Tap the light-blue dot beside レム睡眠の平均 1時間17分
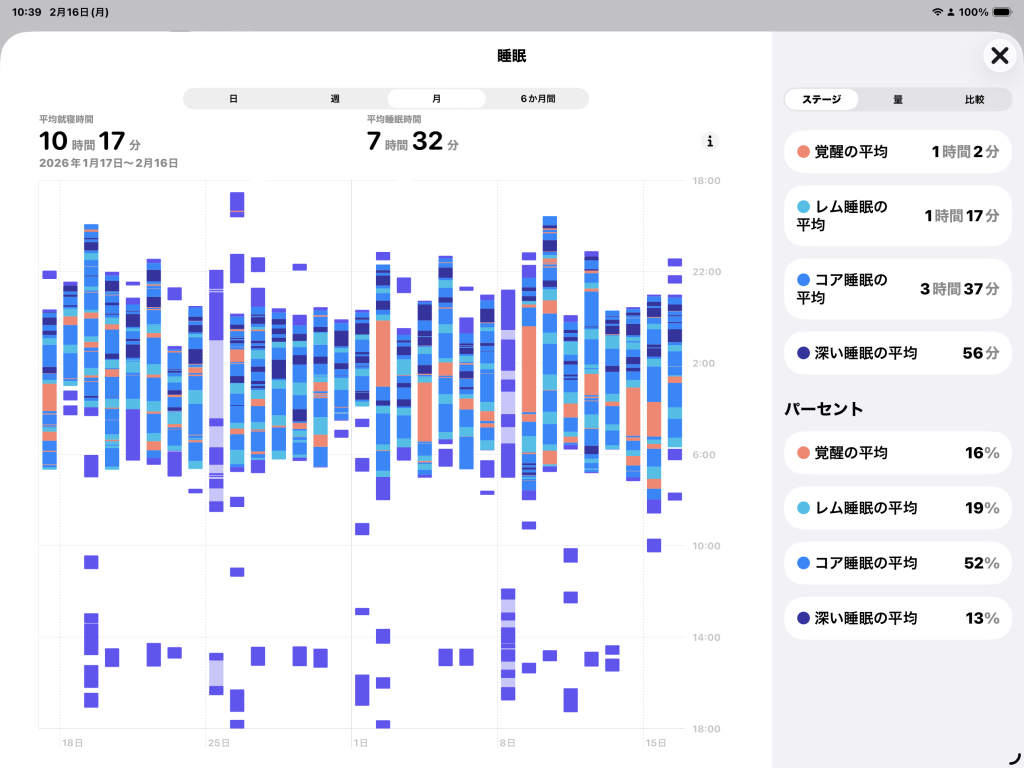The width and height of the screenshot is (1024, 768). pos(803,207)
